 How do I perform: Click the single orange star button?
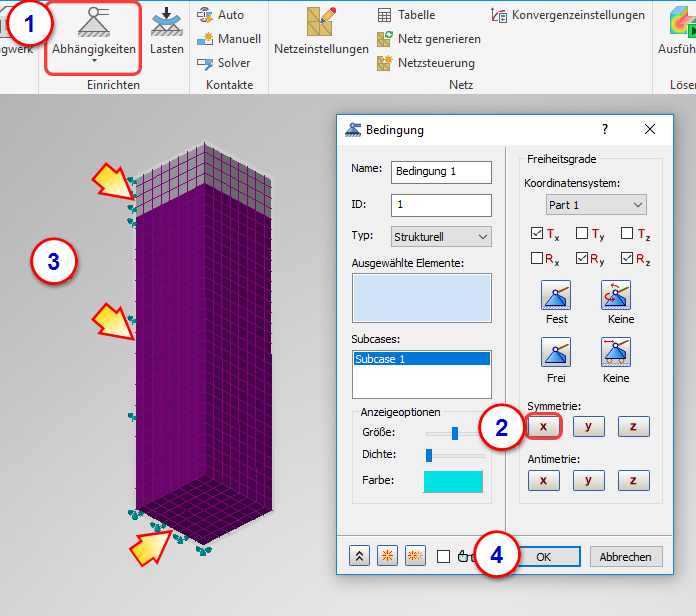click(x=388, y=556)
